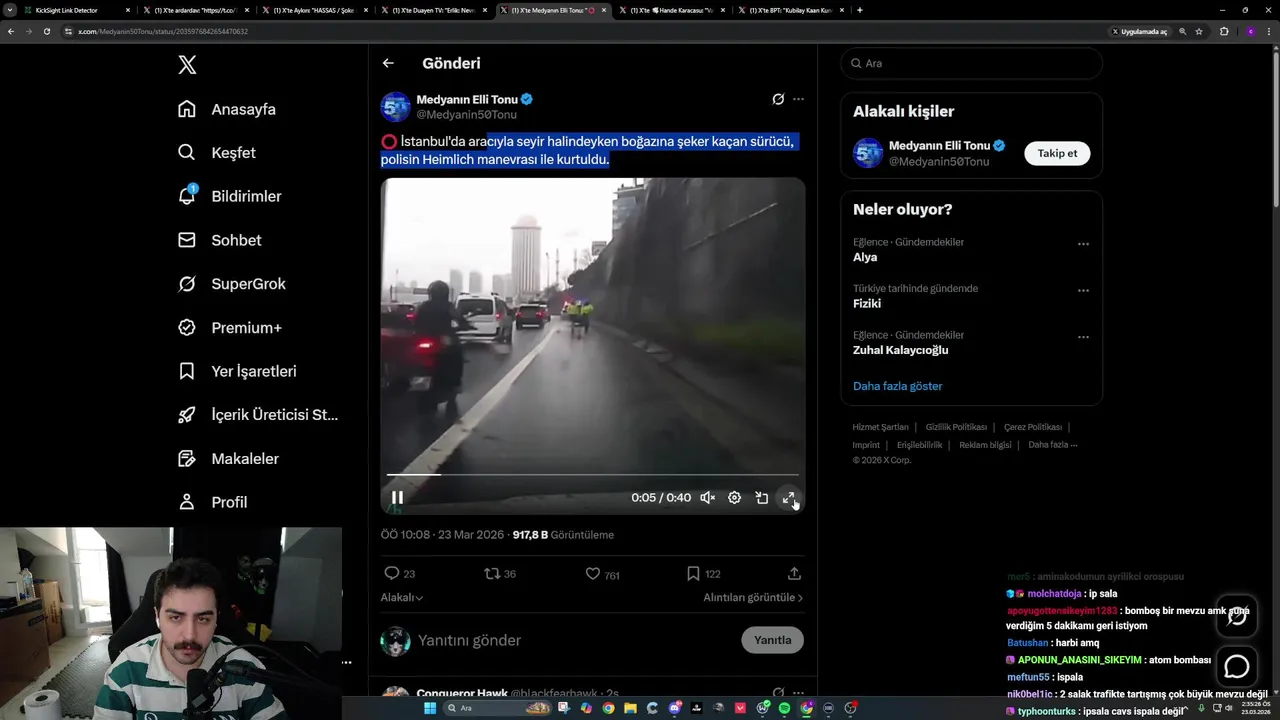
Task: Open Profil from sidebar
Action: [x=212, y=502]
